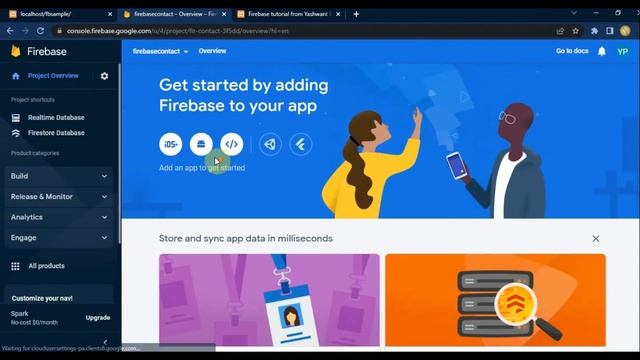This screenshot has width=640, height=360.
Task: Reload the browser page
Action: click(x=40, y=31)
